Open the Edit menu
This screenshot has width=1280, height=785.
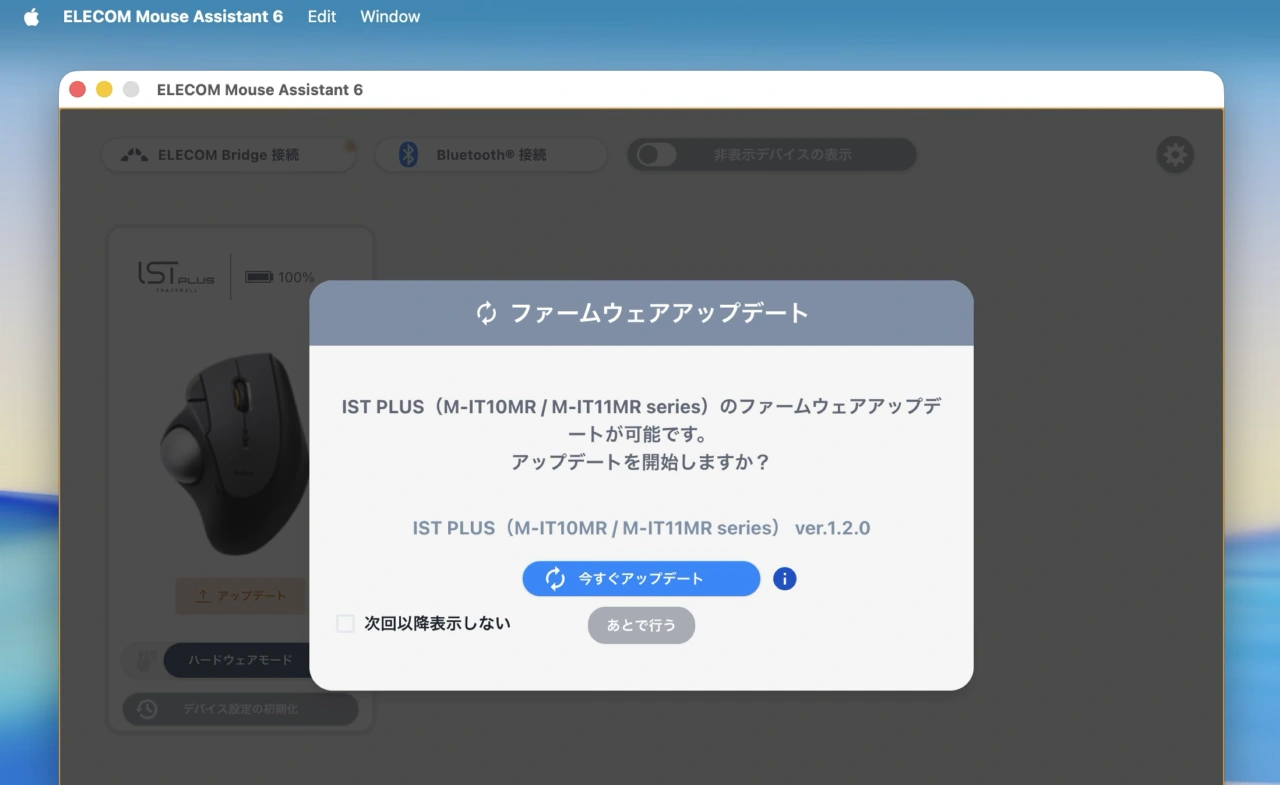tap(322, 17)
